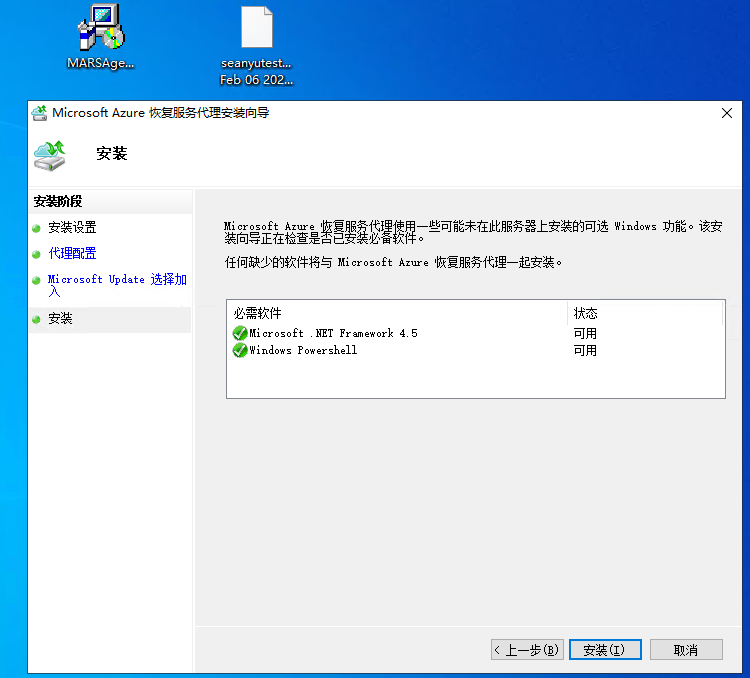The width and height of the screenshot is (750, 678).
Task: Click the 安装 page heading text
Action: pos(112,154)
